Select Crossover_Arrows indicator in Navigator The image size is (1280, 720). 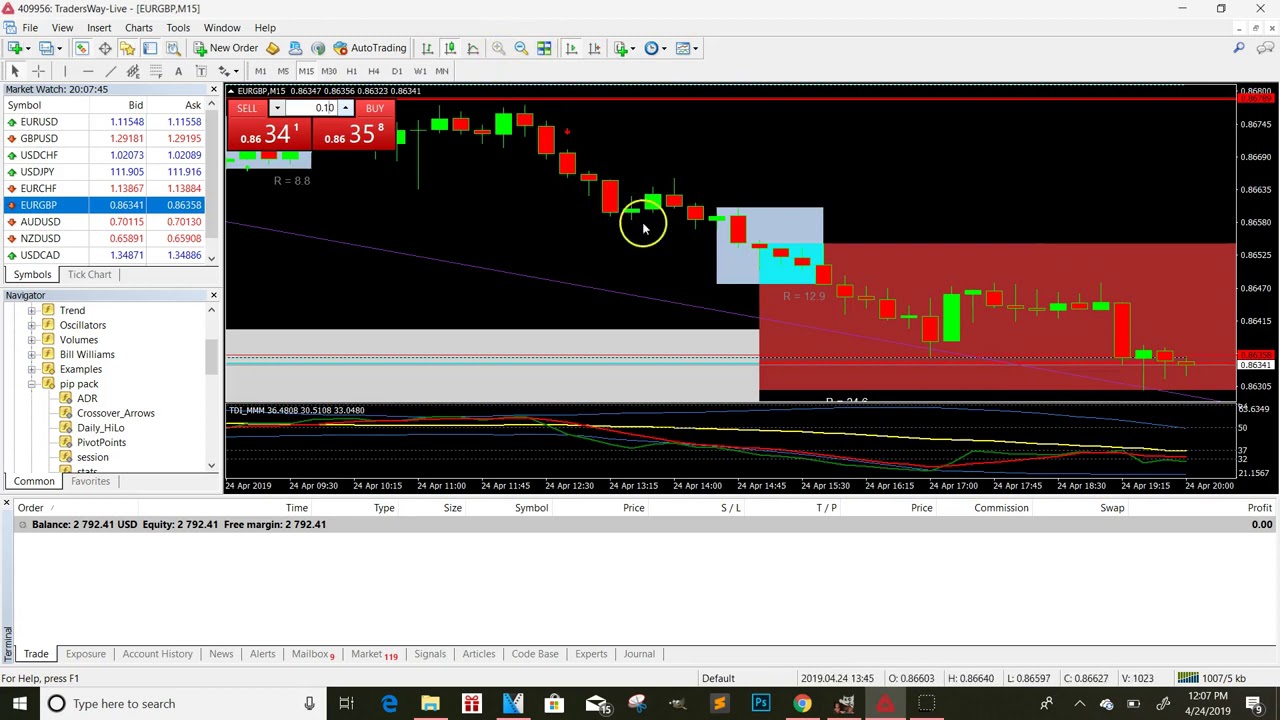tap(116, 413)
